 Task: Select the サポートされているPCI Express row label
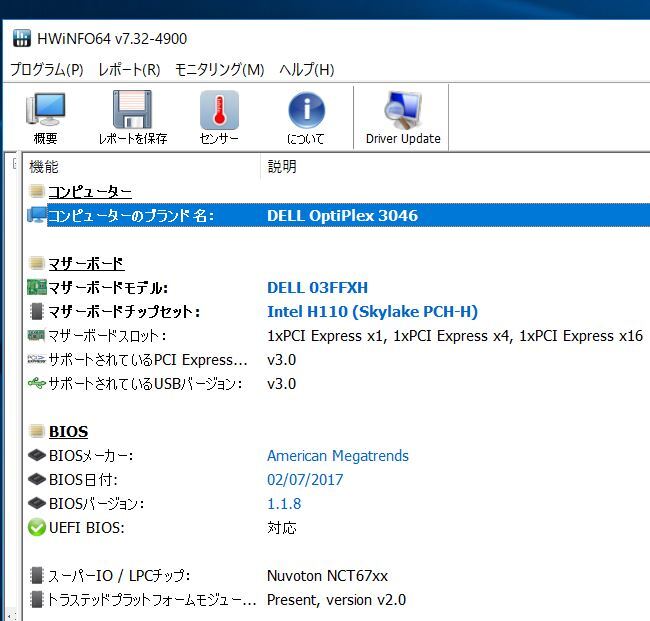[148, 359]
